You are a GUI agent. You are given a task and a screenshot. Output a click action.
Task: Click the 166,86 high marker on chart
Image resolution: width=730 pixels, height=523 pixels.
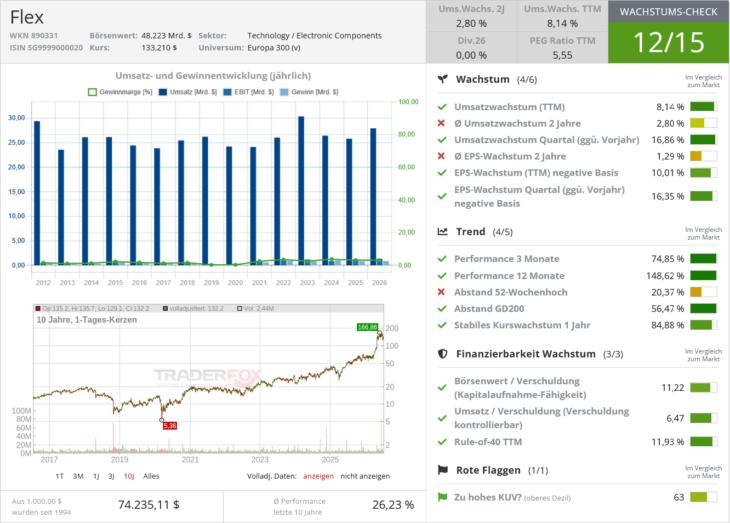[367, 327]
